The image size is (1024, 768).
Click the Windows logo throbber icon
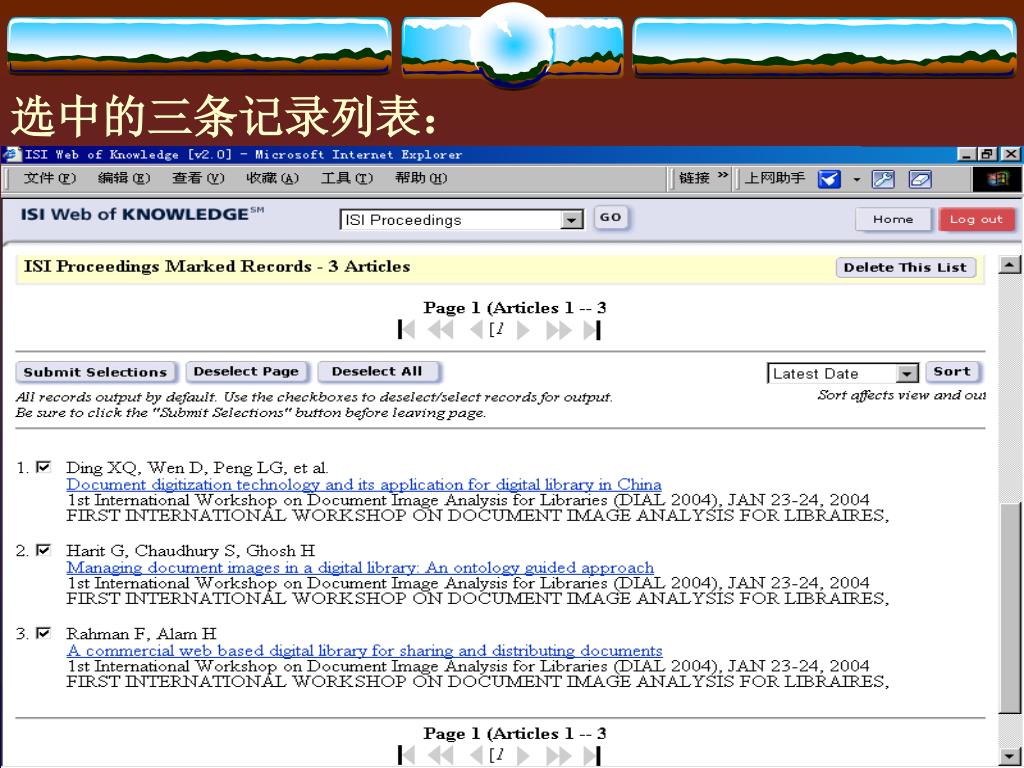tap(997, 178)
